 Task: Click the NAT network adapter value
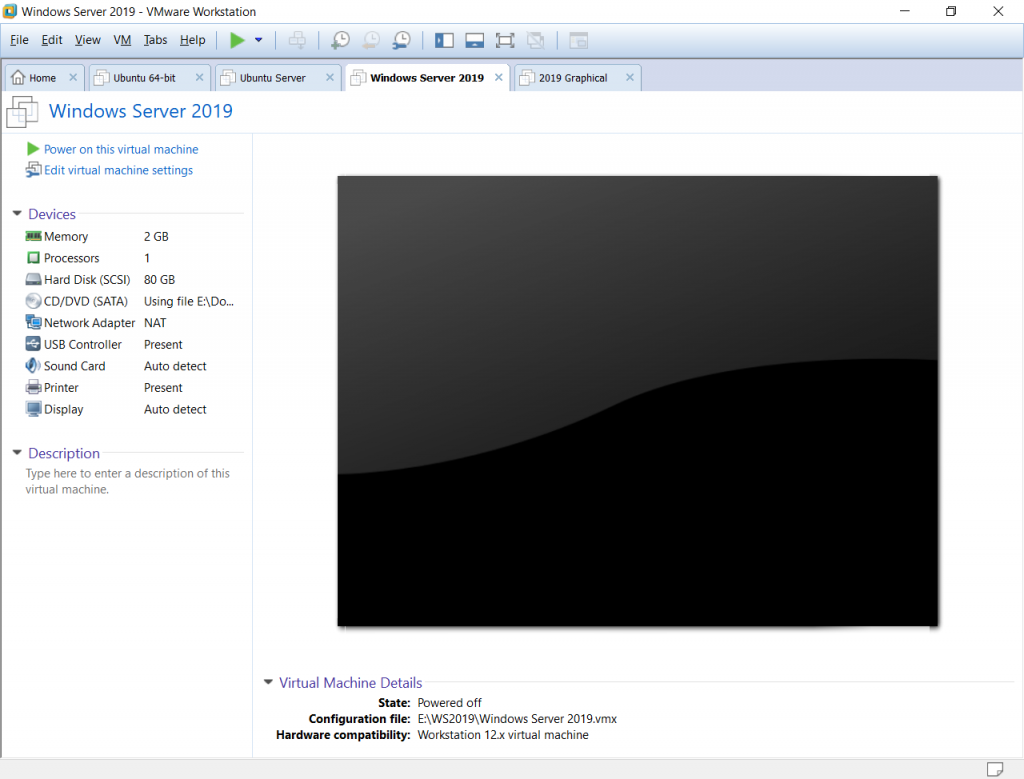click(x=155, y=323)
